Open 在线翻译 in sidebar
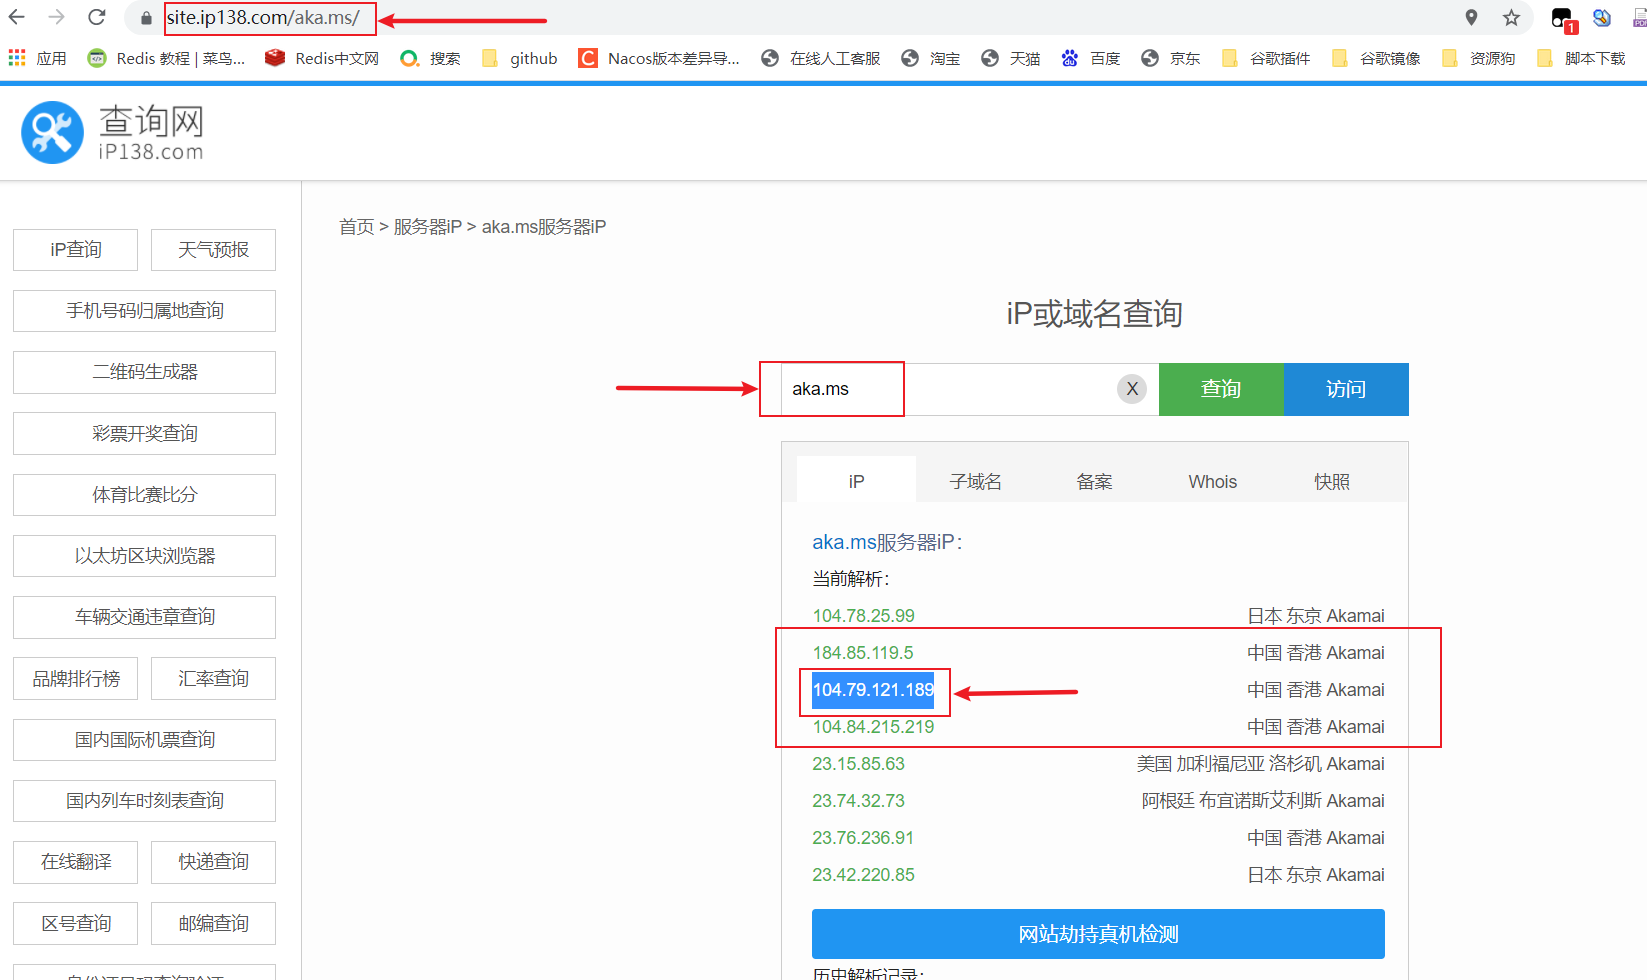 pos(75,862)
